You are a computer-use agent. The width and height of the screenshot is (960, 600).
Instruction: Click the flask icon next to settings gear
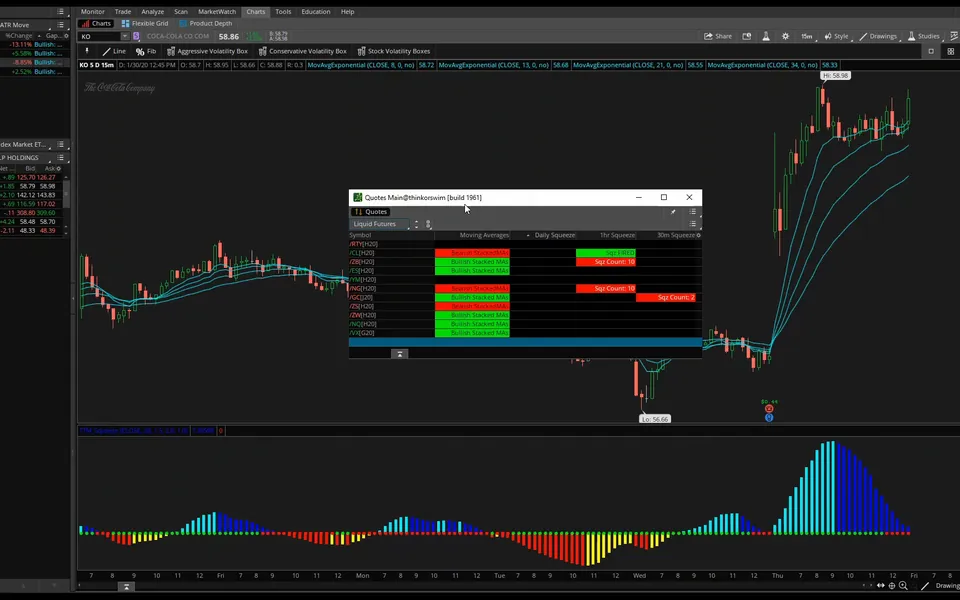coord(766,36)
